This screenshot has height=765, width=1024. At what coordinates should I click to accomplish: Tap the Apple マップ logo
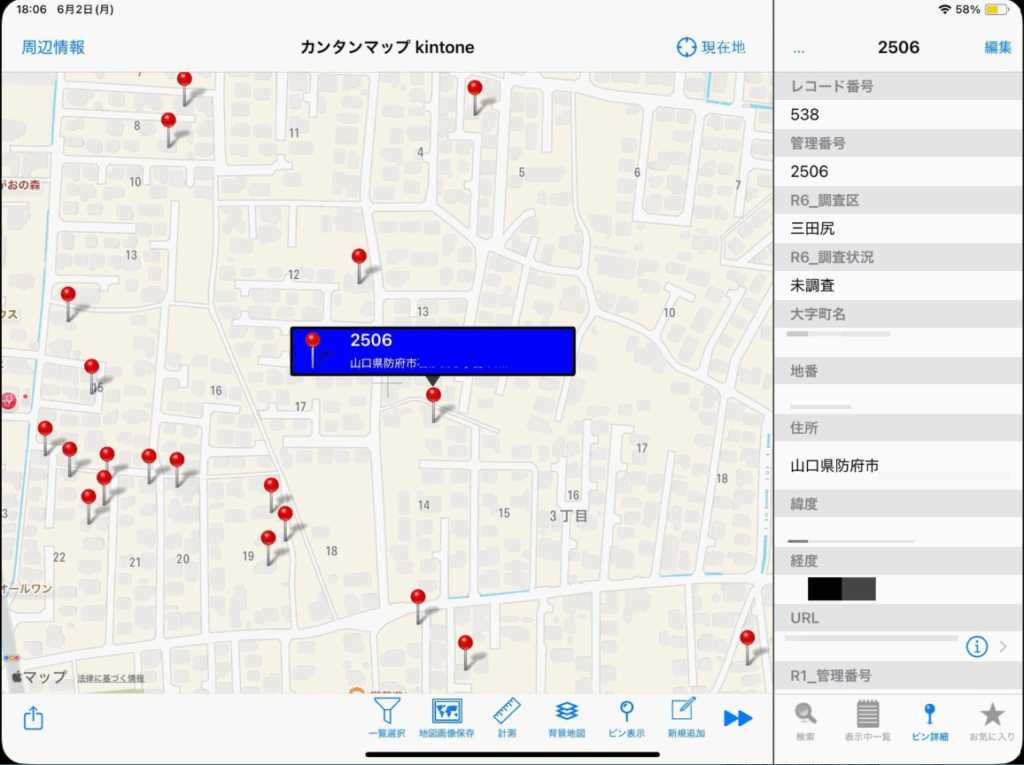[x=39, y=677]
